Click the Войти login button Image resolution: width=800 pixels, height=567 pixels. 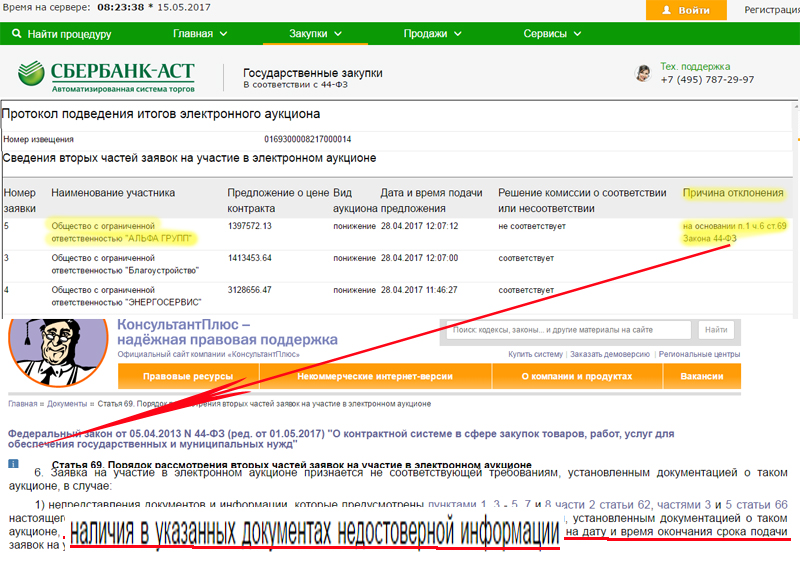pos(686,10)
